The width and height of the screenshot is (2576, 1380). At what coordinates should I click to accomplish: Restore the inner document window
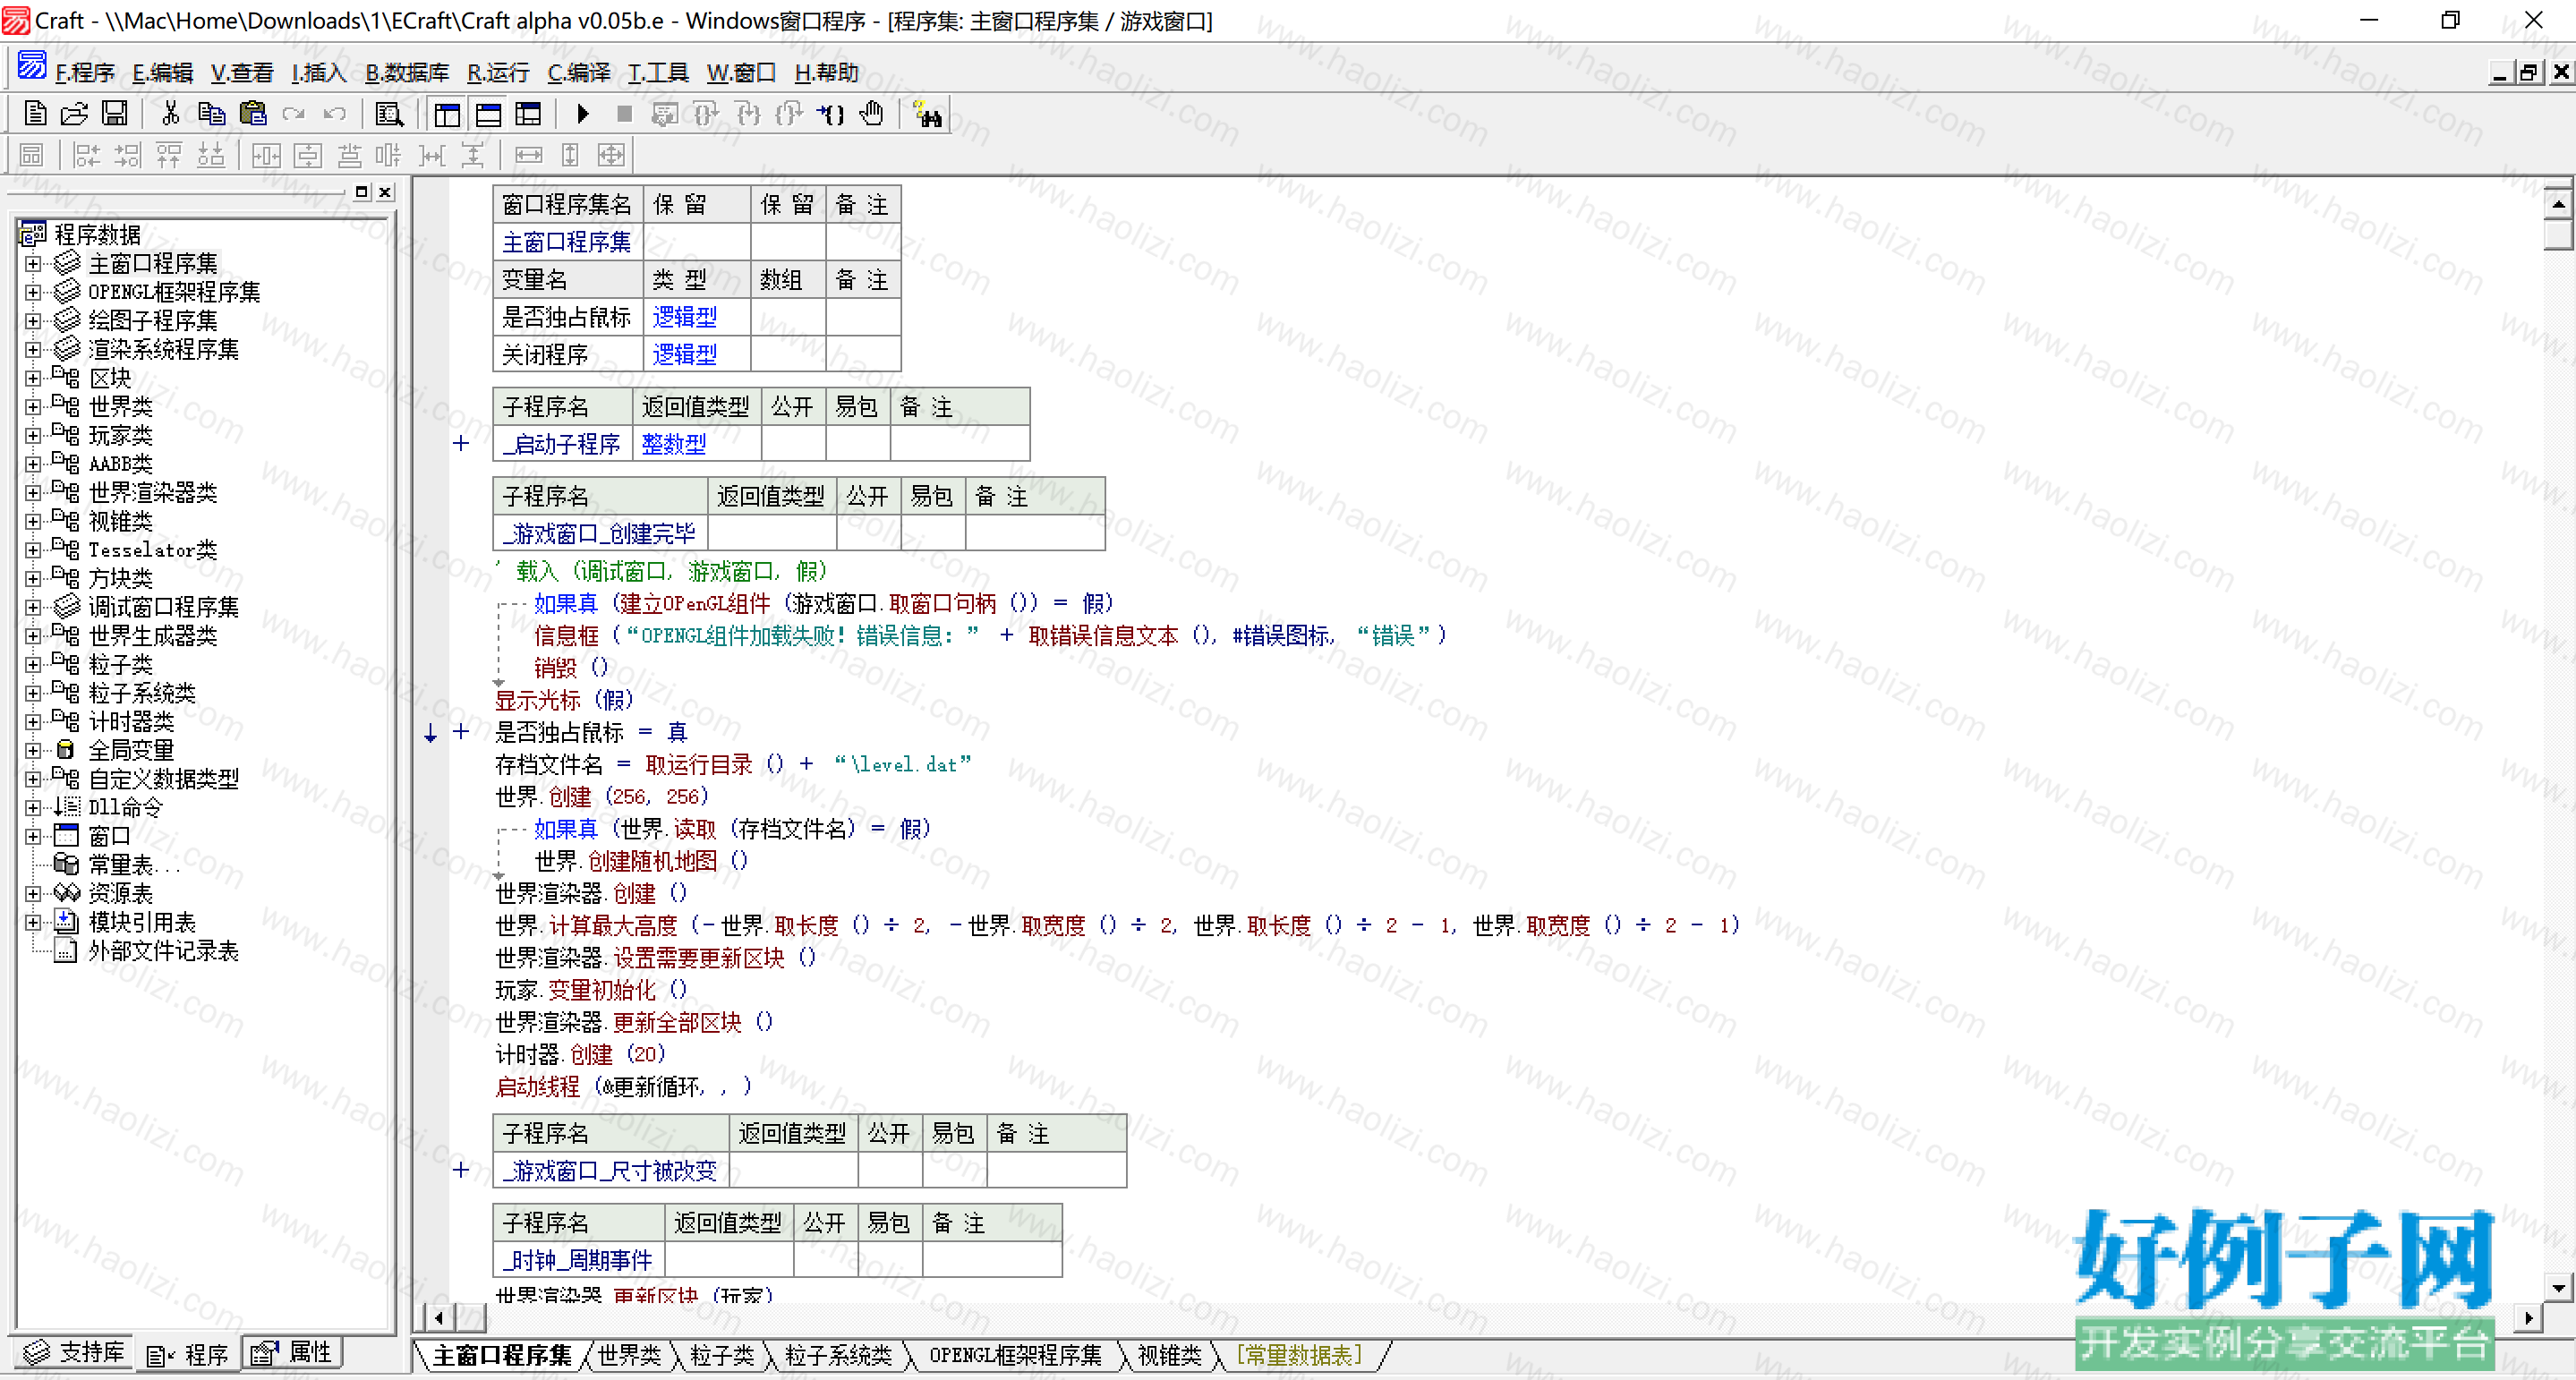coord(2529,72)
